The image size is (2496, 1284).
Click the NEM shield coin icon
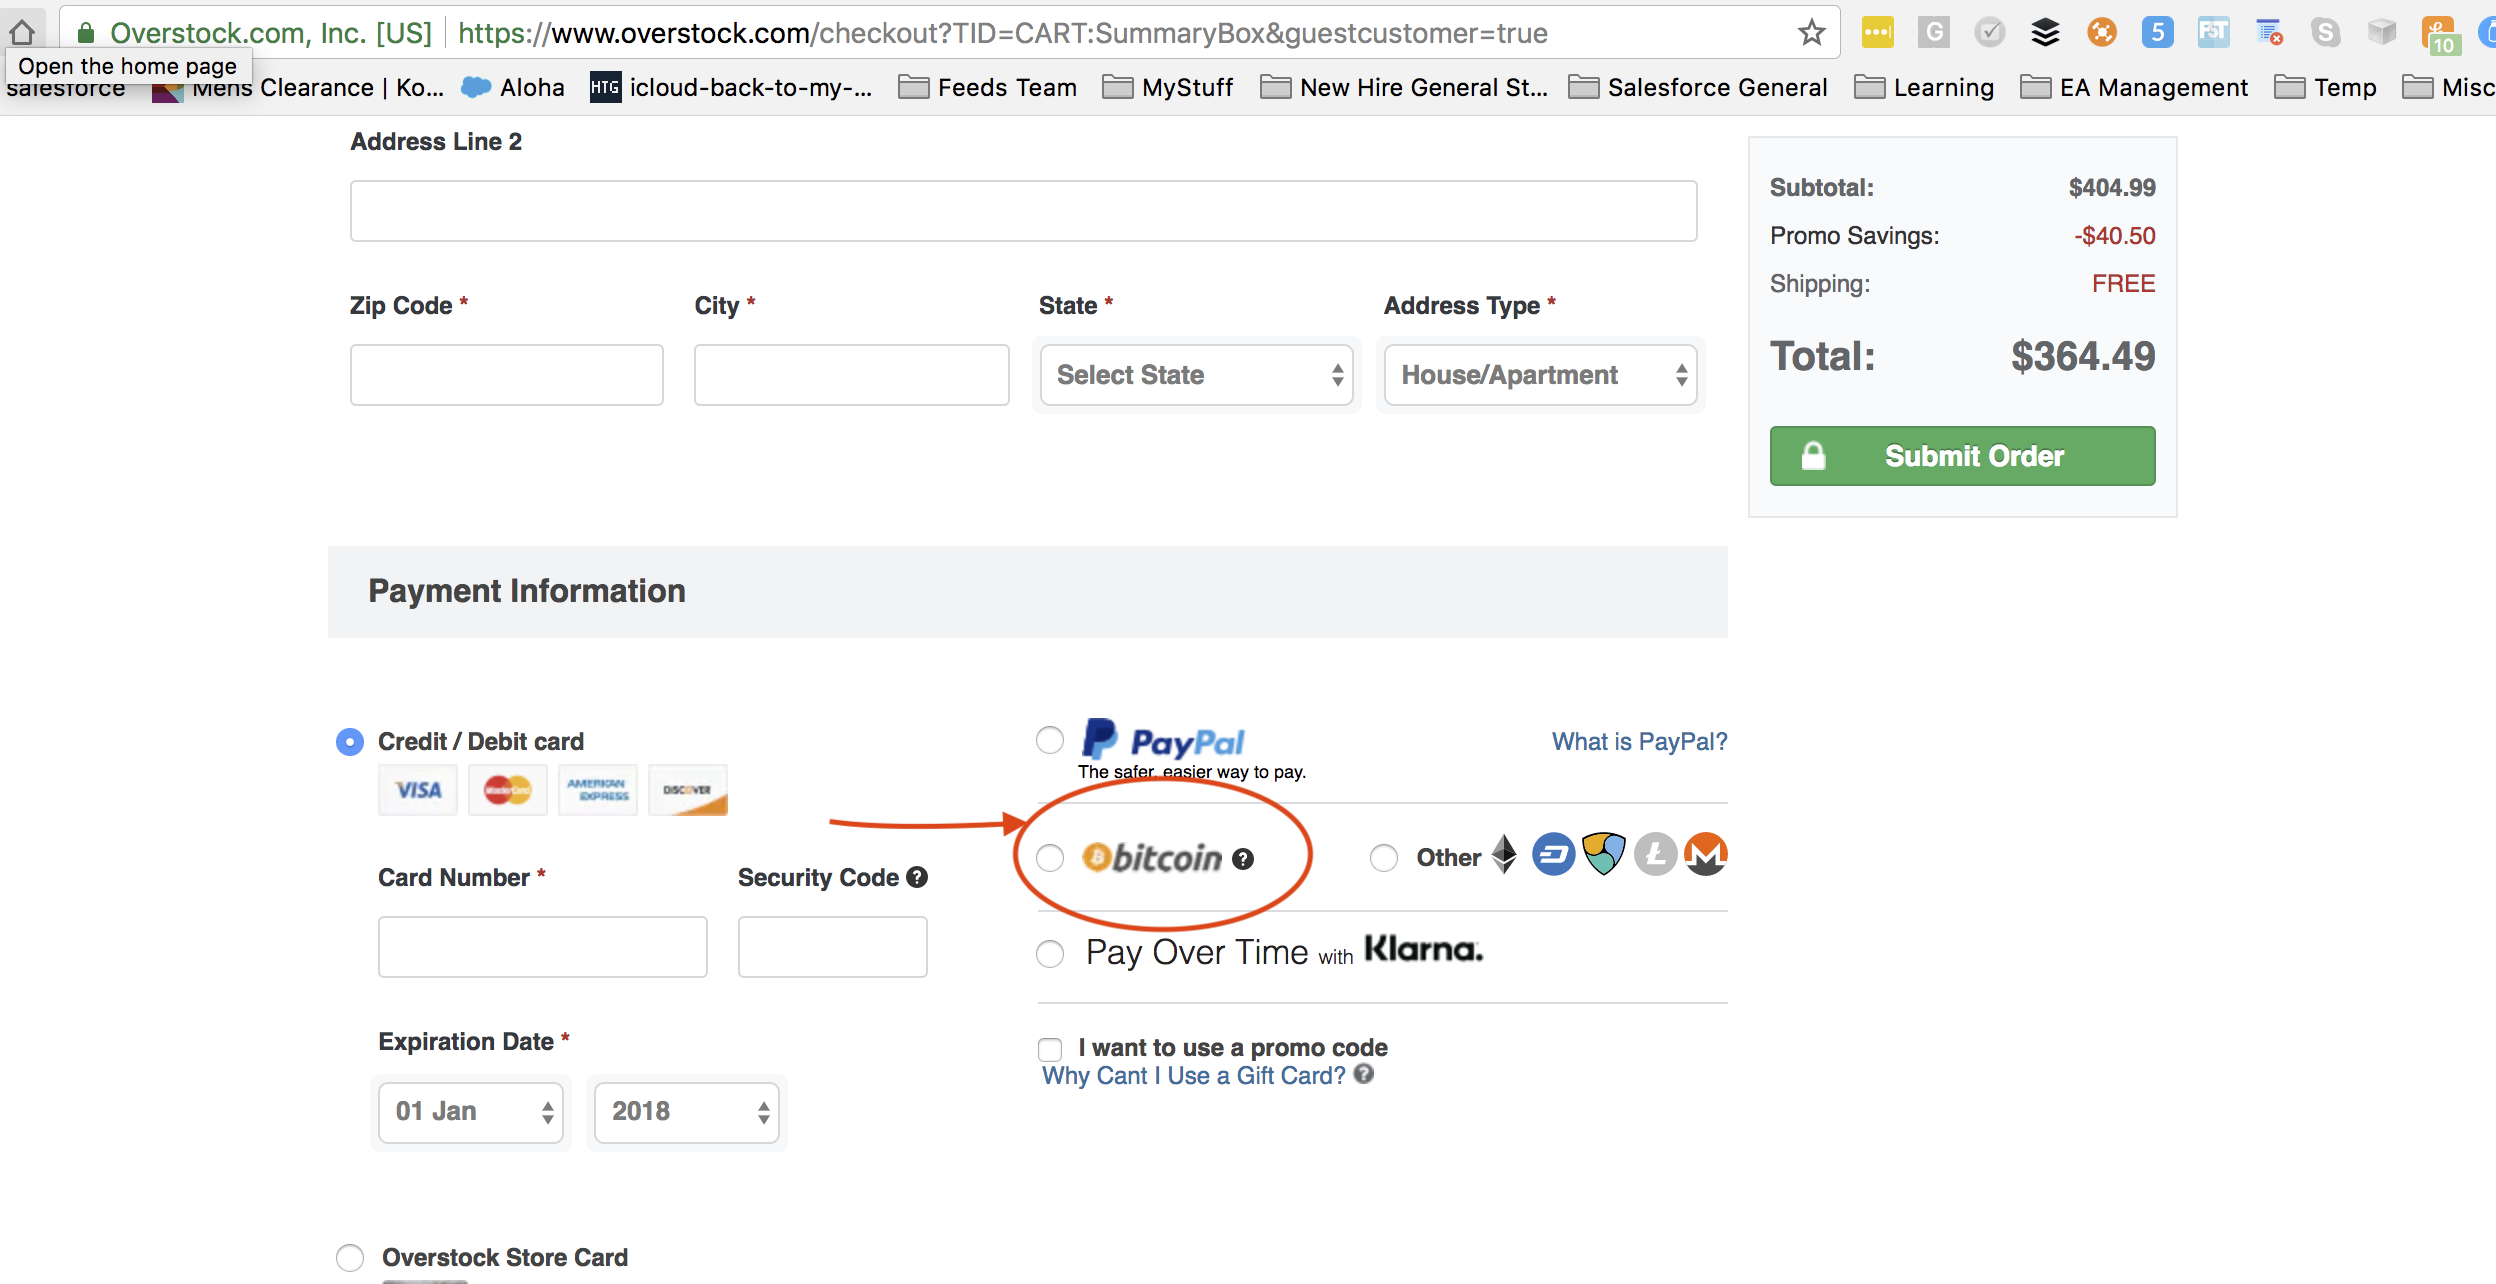(x=1604, y=855)
